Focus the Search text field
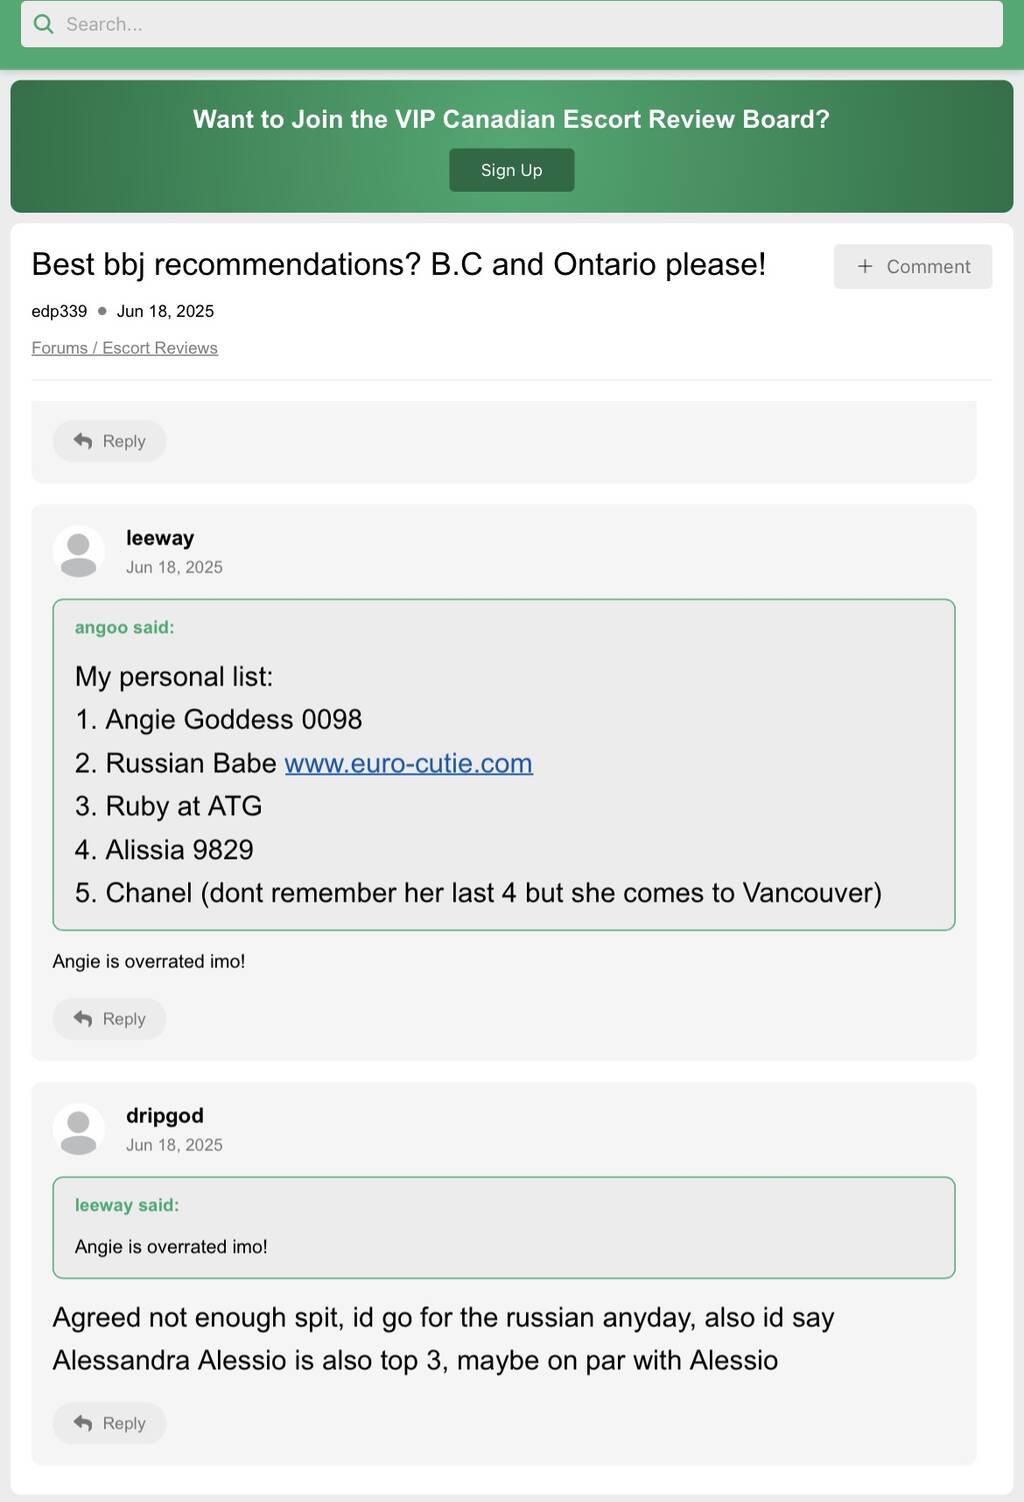This screenshot has height=1502, width=1024. click(520, 24)
